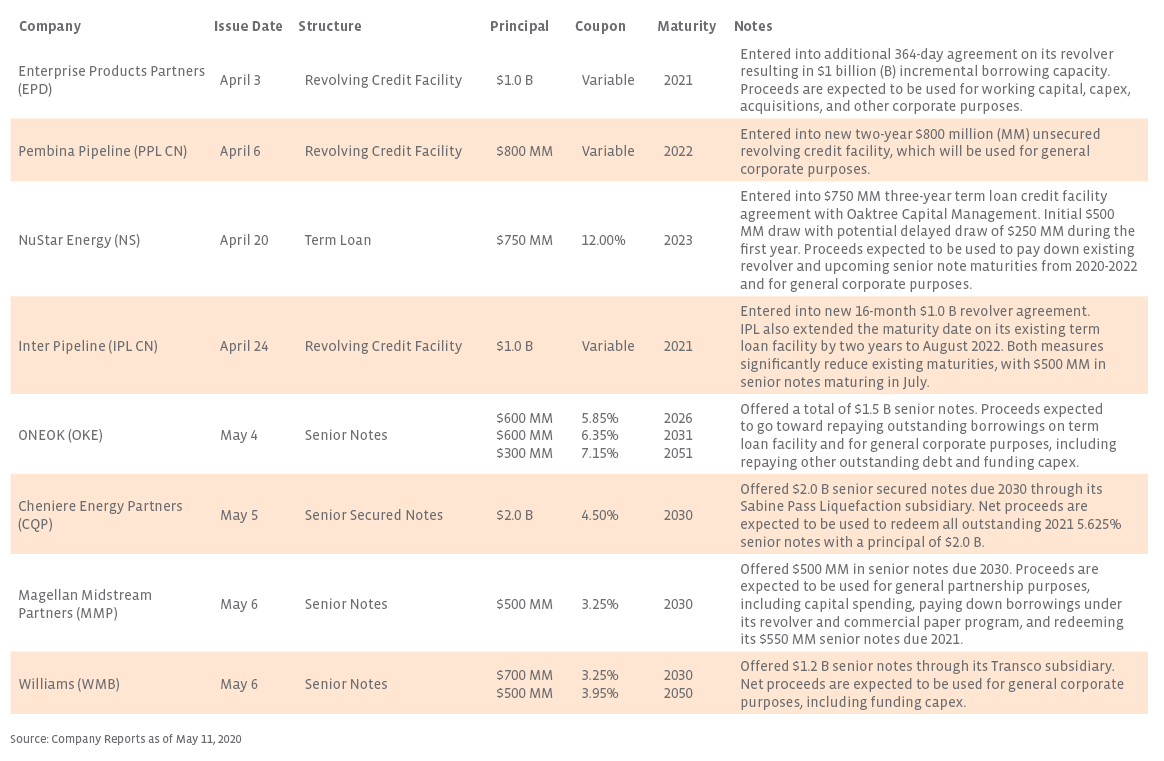Select the Enterprise Products Partners (EPD) cell
The image size is (1164, 761).
coord(111,80)
